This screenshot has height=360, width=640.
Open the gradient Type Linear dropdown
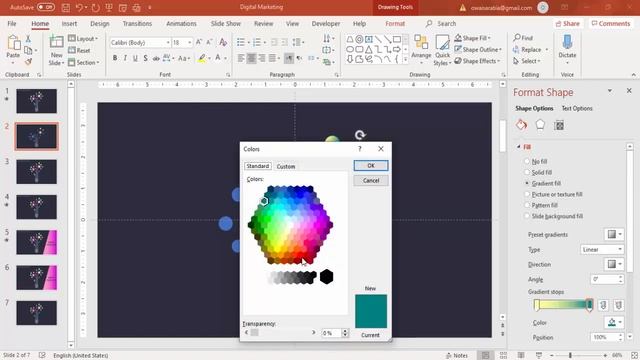pos(602,249)
